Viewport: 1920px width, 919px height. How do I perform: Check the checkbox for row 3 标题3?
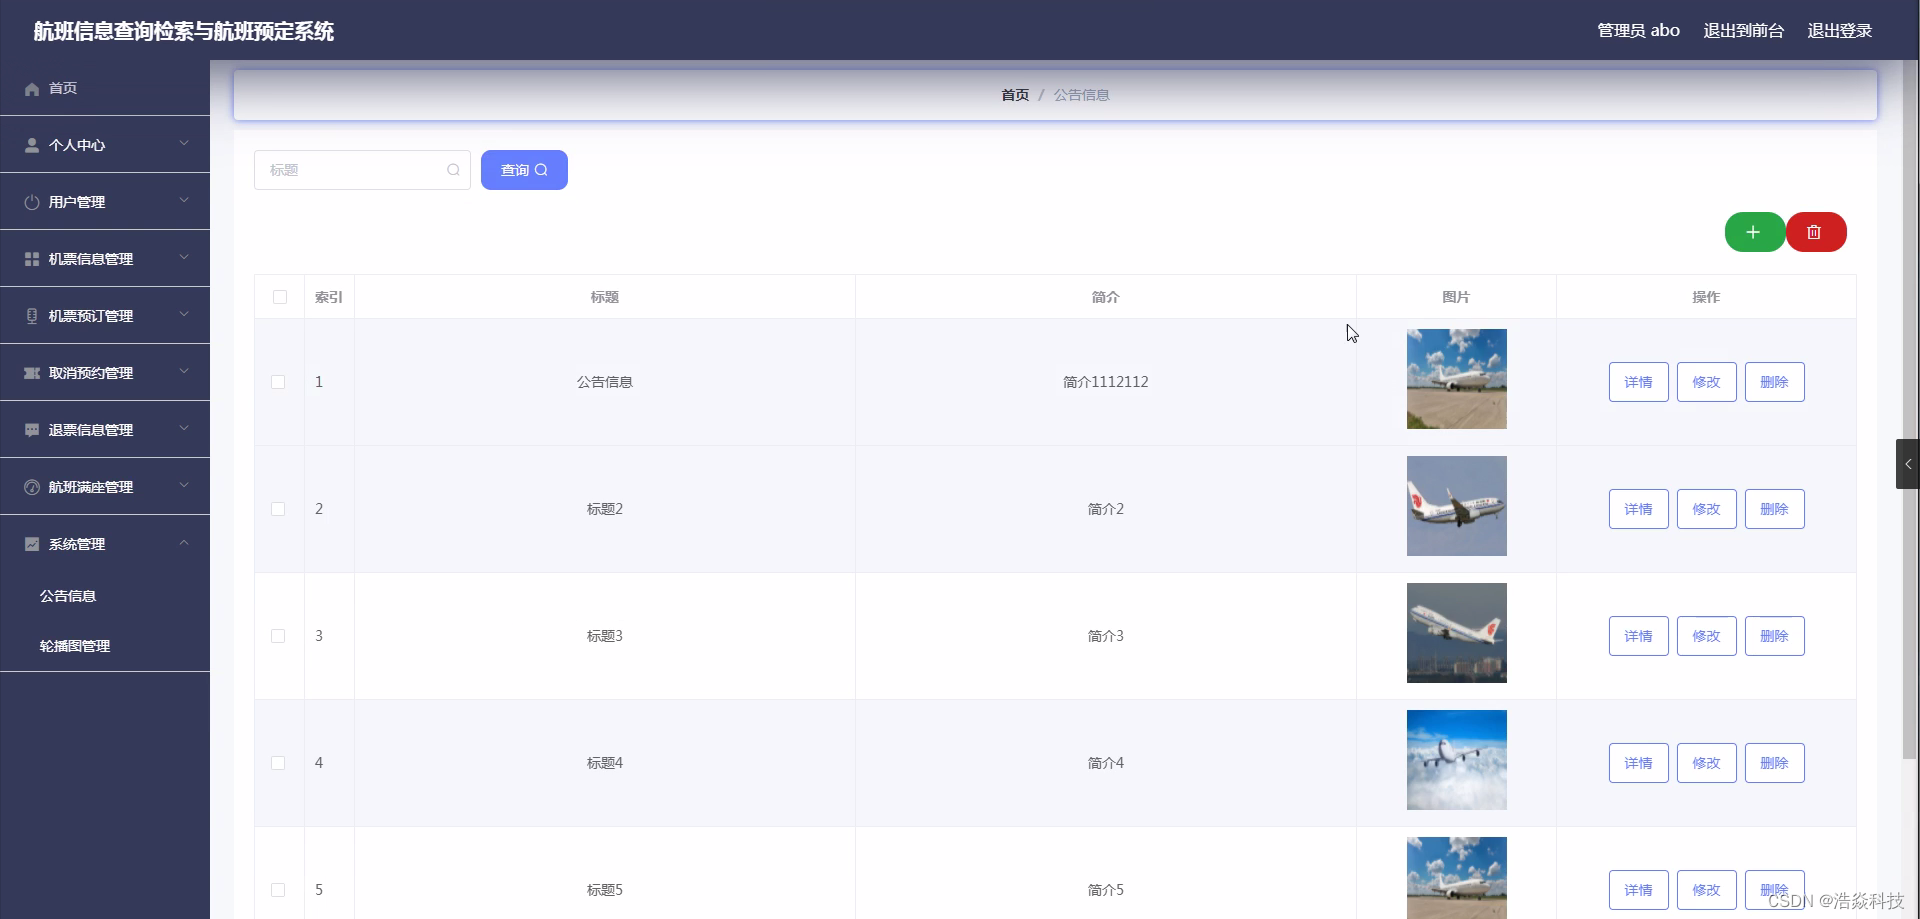pos(278,636)
